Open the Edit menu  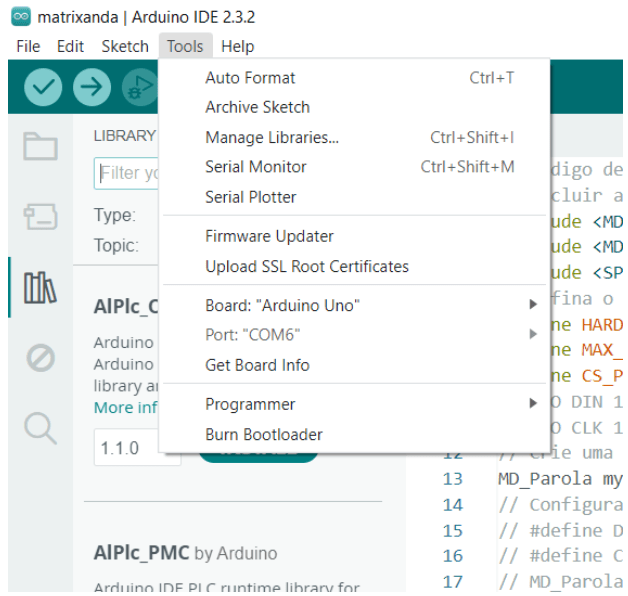point(70,46)
